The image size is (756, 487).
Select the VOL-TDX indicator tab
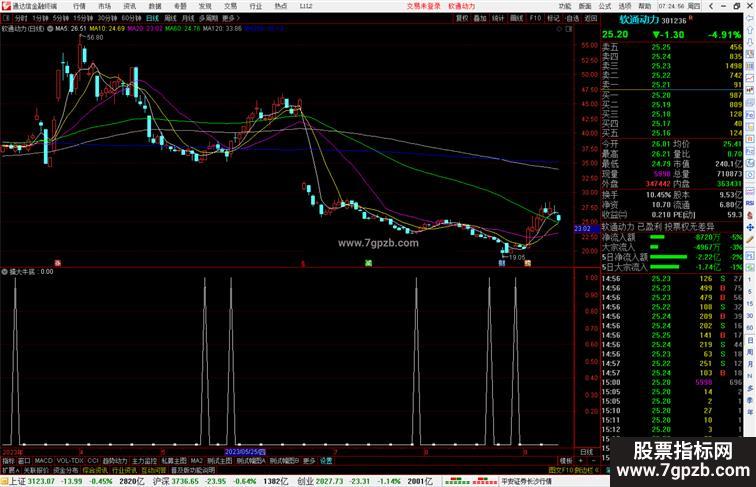pos(70,461)
